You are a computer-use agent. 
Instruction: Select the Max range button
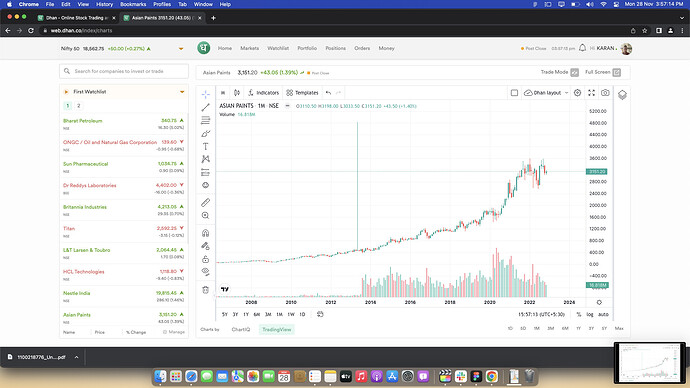(x=619, y=328)
